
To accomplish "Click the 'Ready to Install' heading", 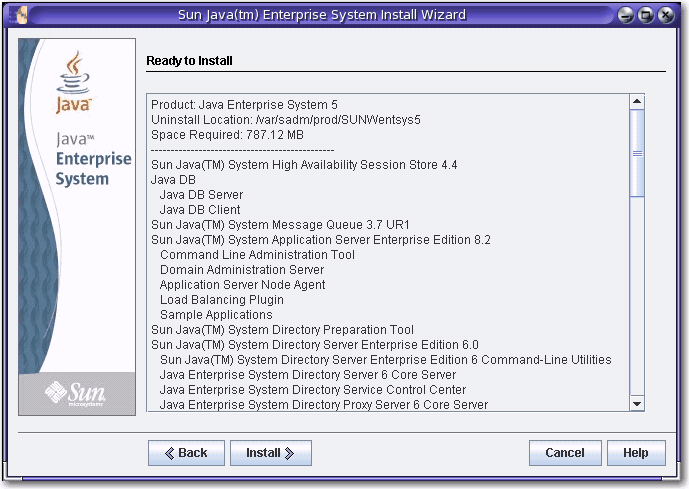I will click(x=189, y=61).
